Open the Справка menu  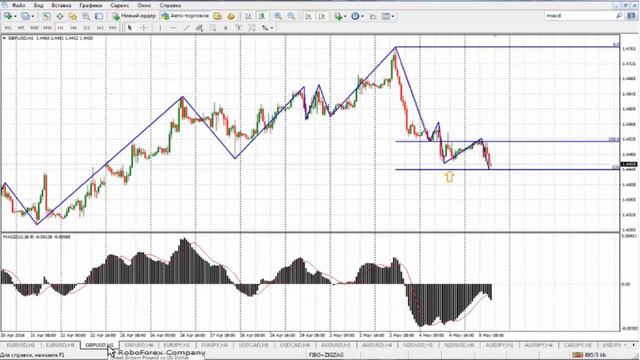[170, 5]
